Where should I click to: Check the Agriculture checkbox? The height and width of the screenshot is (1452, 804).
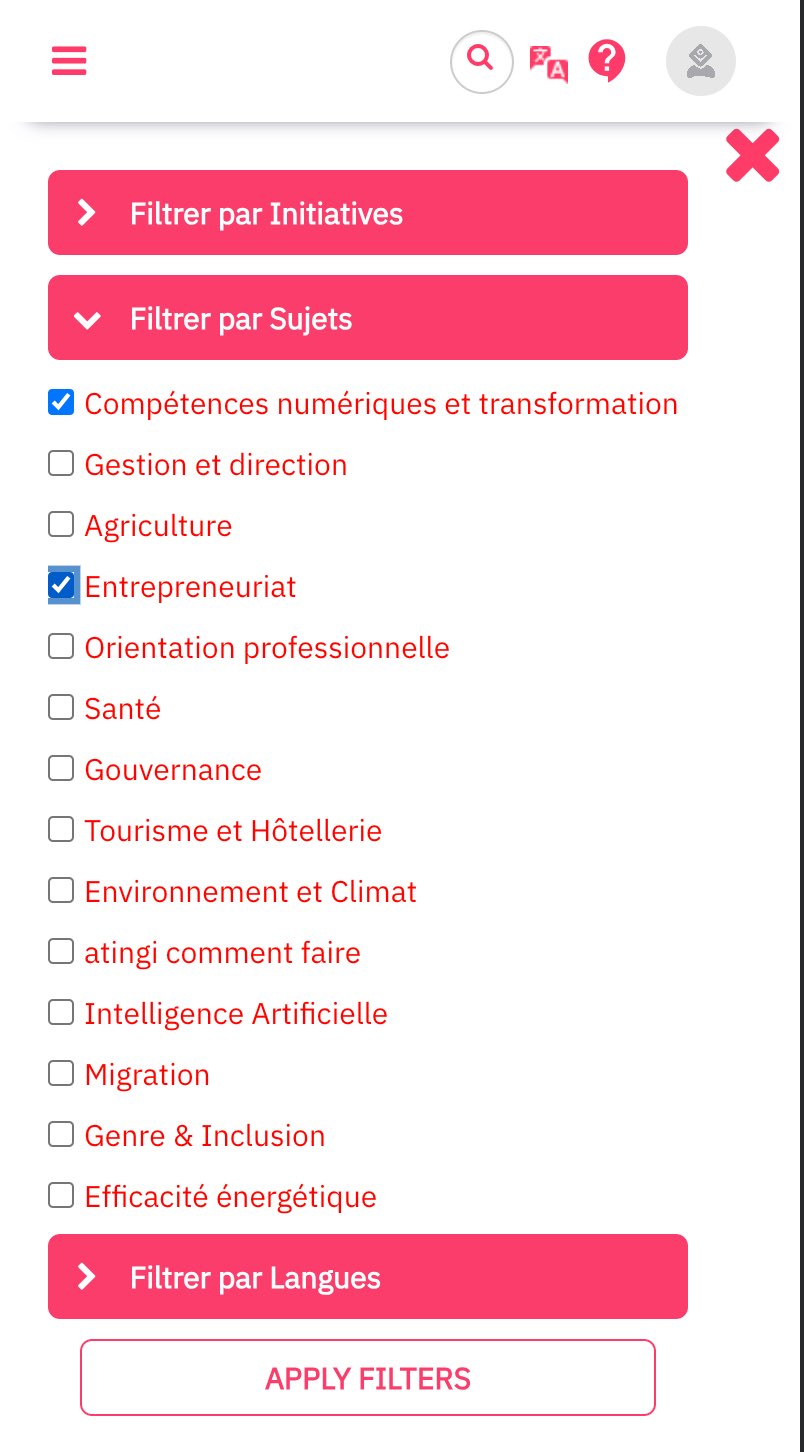click(x=61, y=524)
